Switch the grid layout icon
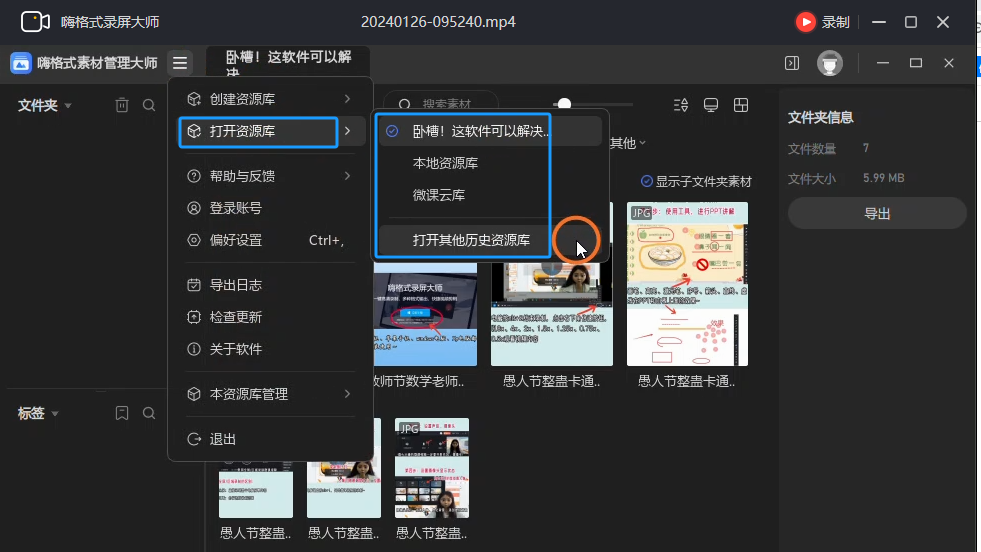981x552 pixels. [x=741, y=105]
